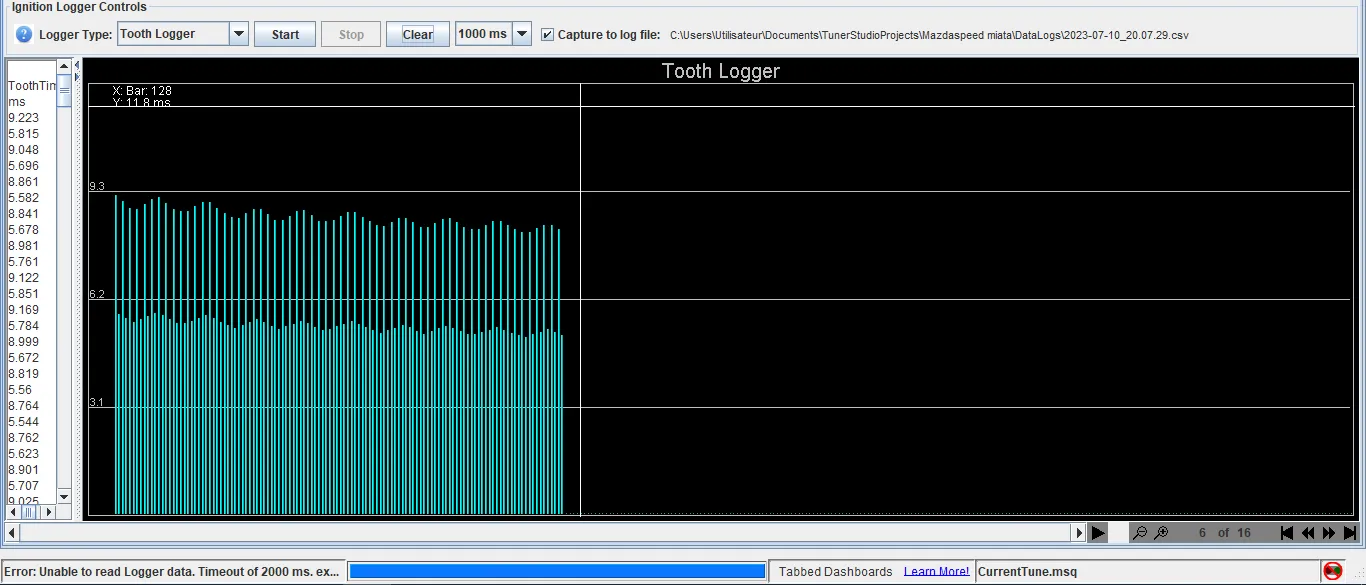The image size is (1366, 585).
Task: Zoom in the tooth logger graph
Action: 1161,533
